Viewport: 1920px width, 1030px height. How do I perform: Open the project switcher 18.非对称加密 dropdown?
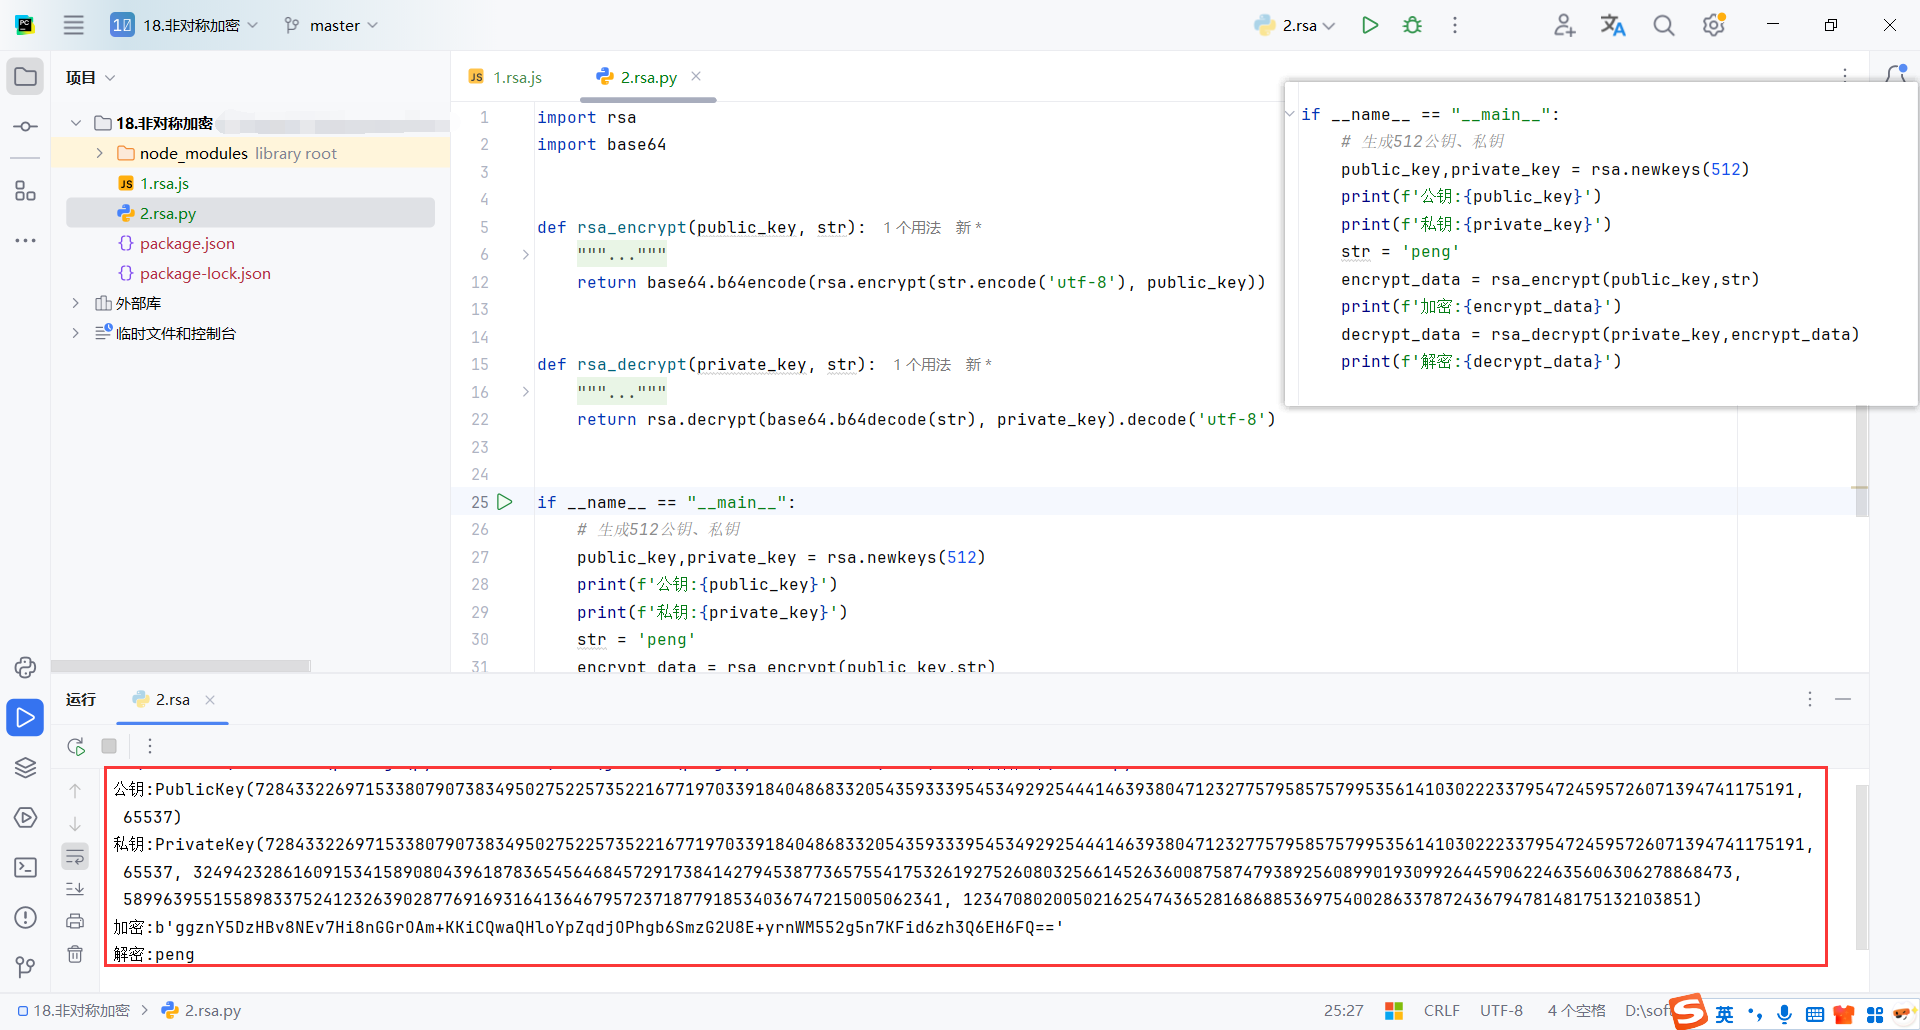click(185, 25)
